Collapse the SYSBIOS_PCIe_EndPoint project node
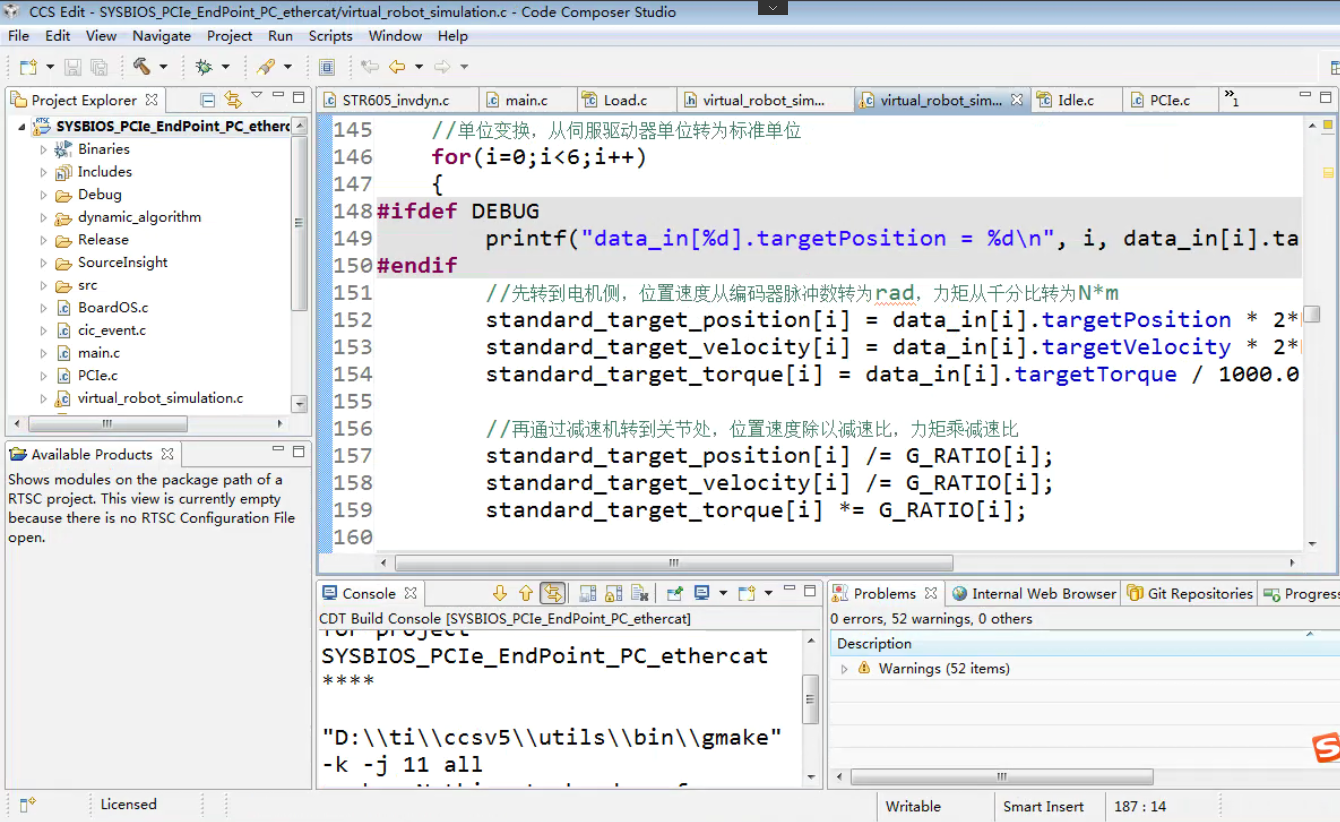The image size is (1340, 822). [x=21, y=127]
